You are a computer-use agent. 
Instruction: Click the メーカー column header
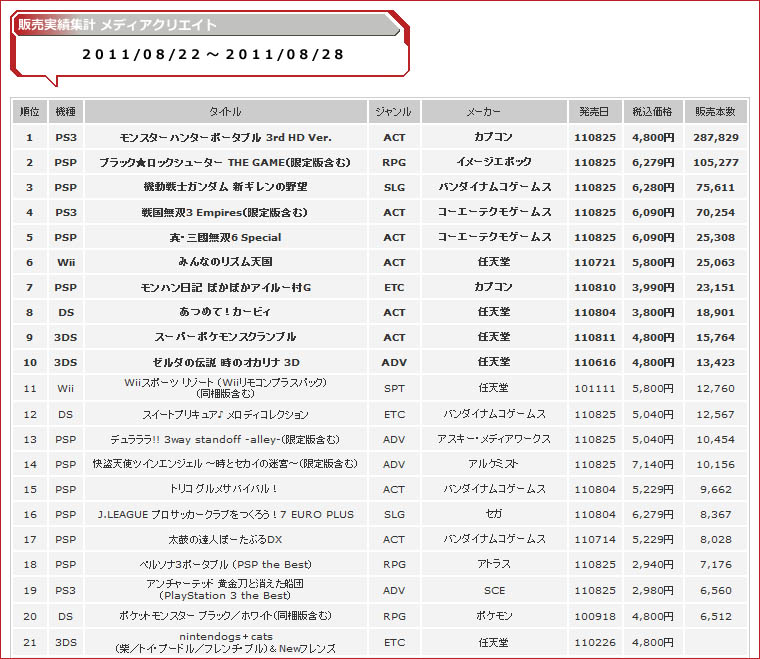pyautogui.click(x=494, y=111)
